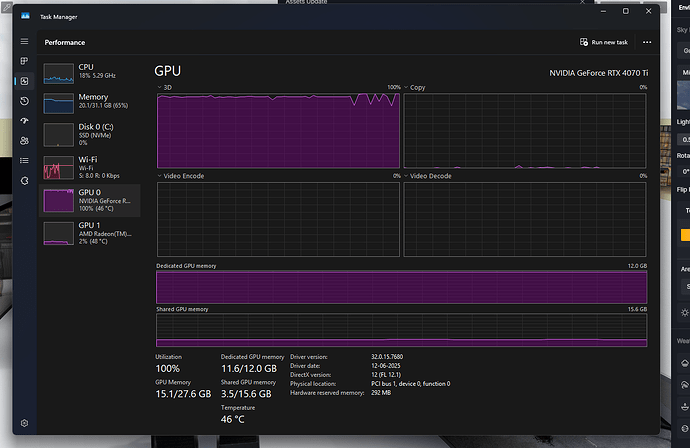This screenshot has height=448, width=690.
Task: Click the orange swatch in background panel
Action: (x=685, y=235)
